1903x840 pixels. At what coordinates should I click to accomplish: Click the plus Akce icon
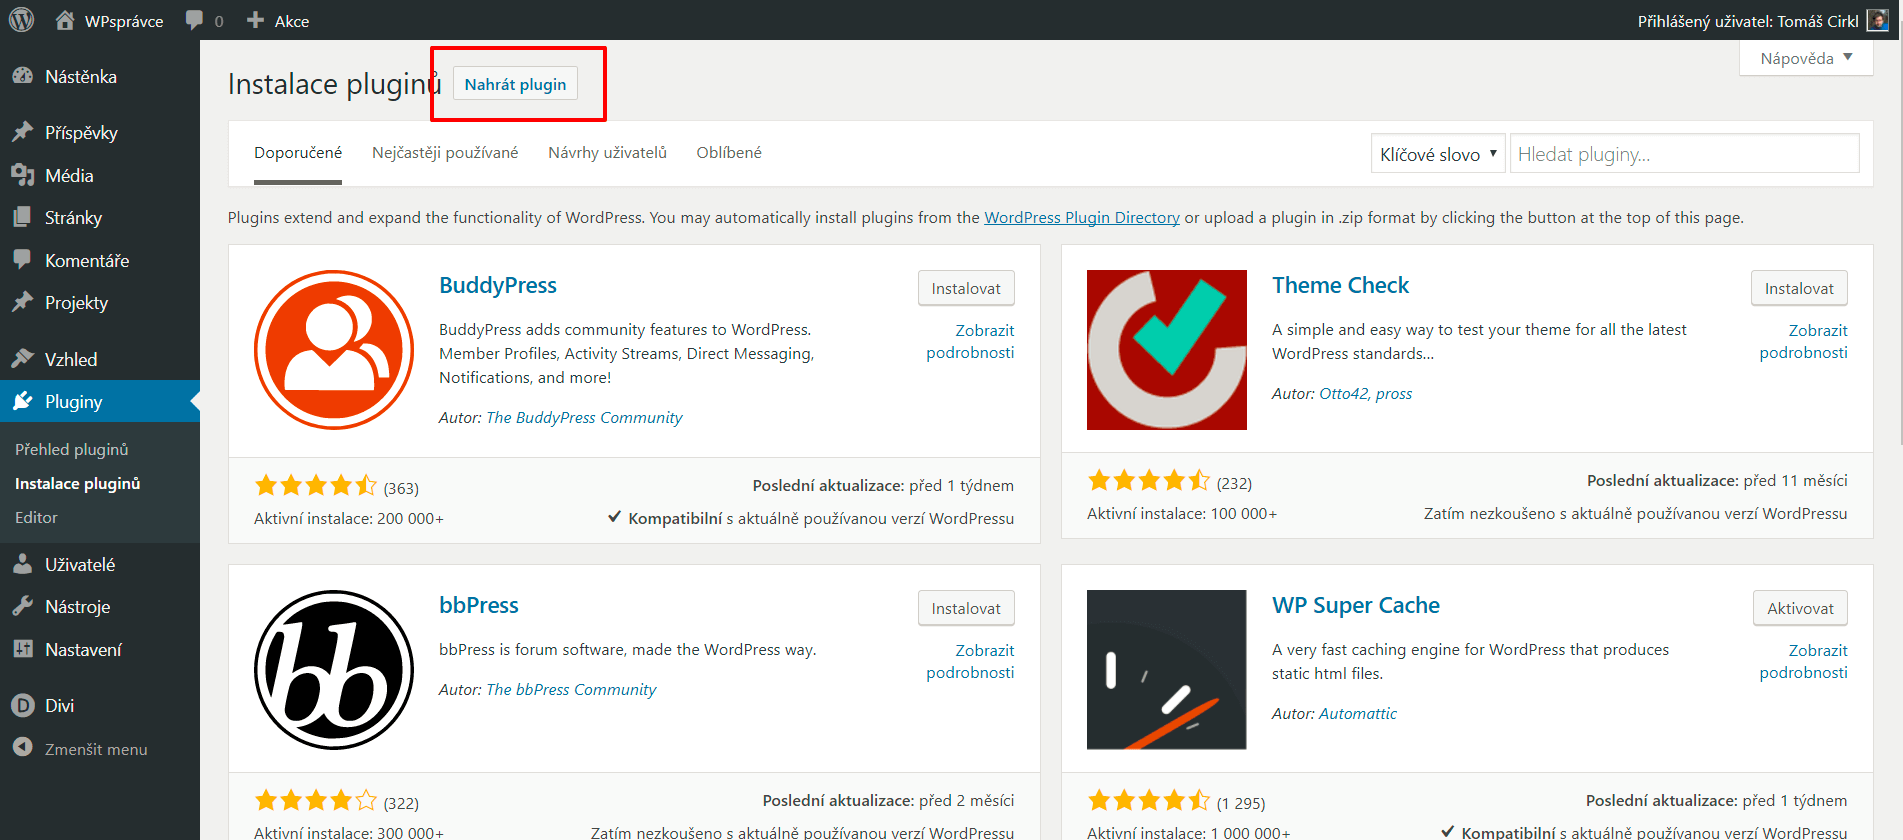(255, 20)
